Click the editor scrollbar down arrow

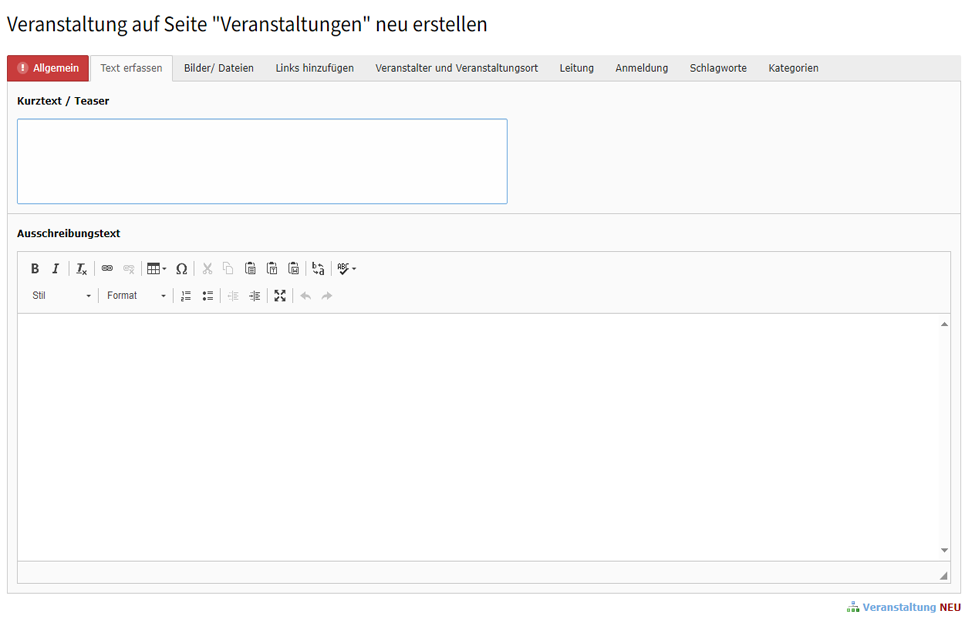coord(944,550)
